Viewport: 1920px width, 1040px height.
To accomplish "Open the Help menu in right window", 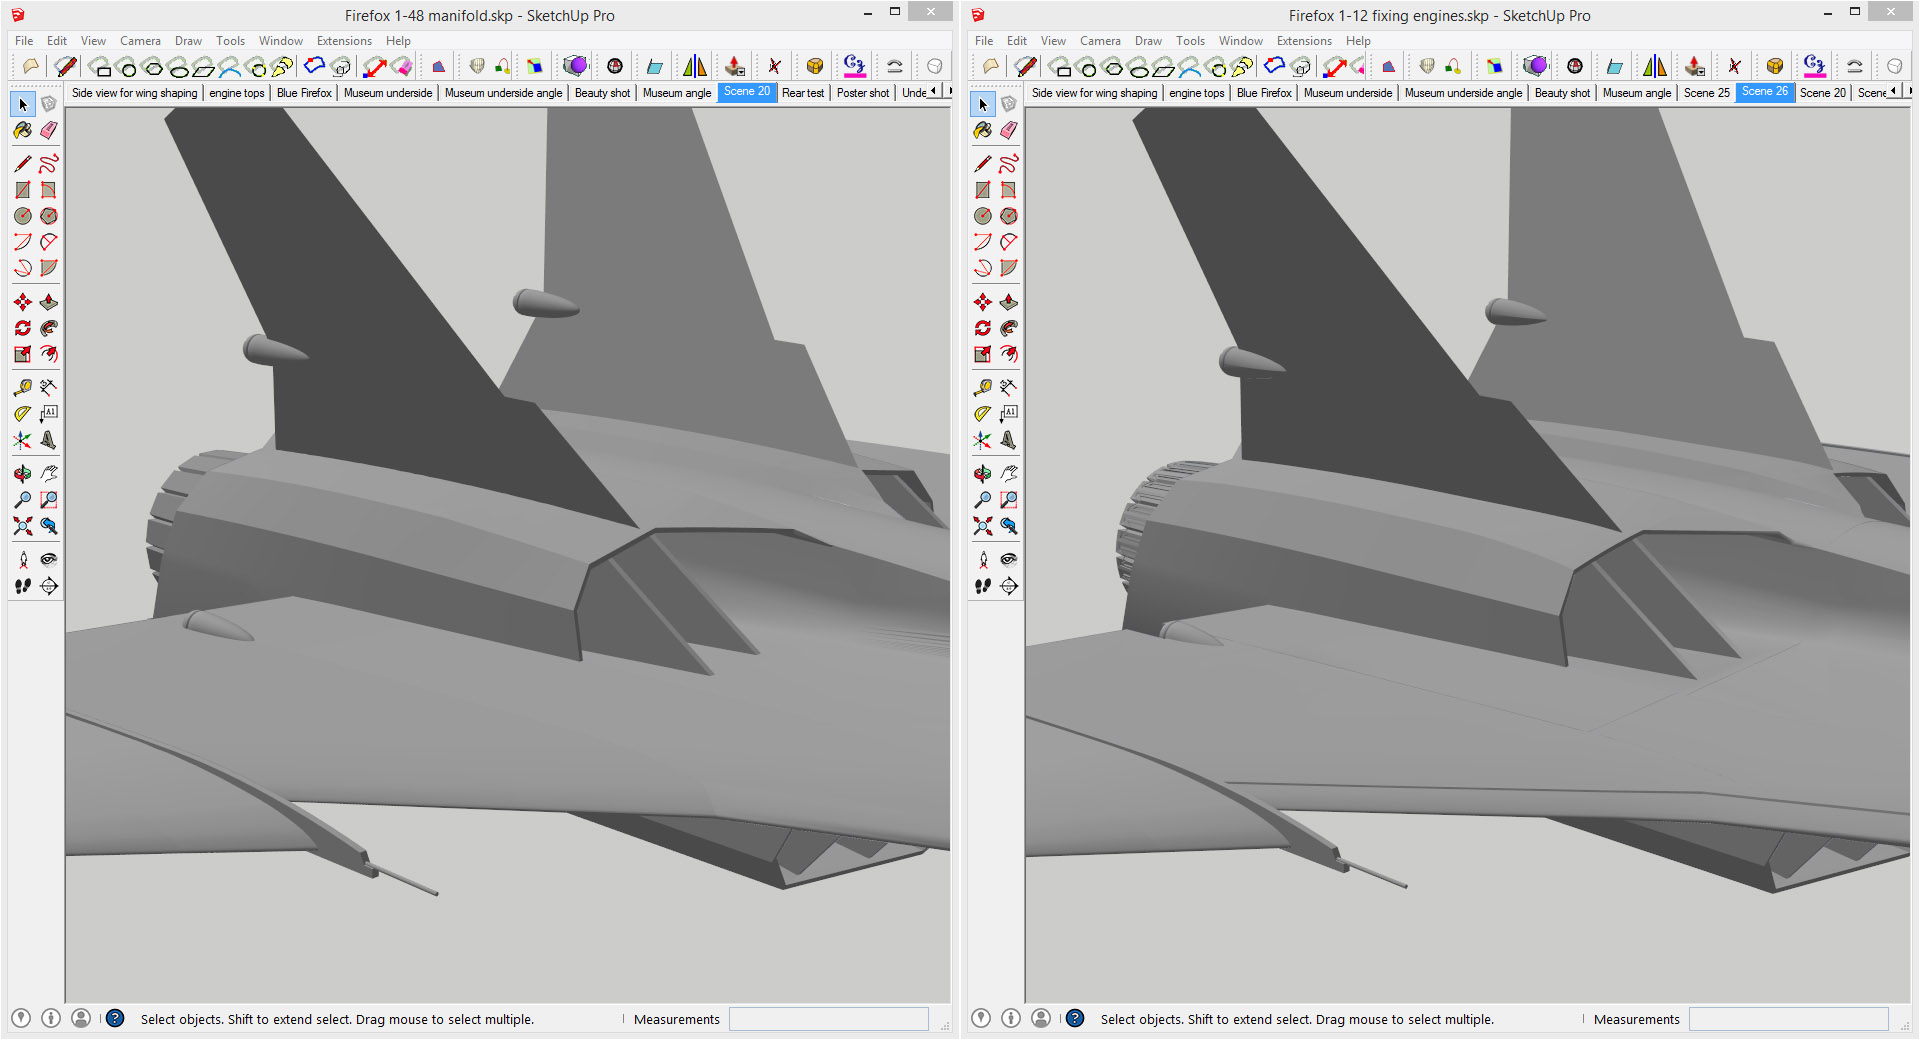I will point(1358,41).
